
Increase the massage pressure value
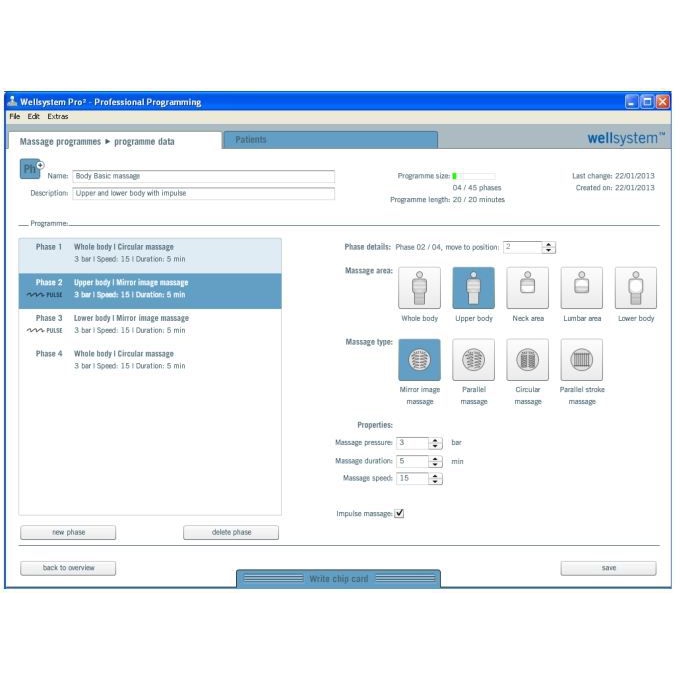435,440
